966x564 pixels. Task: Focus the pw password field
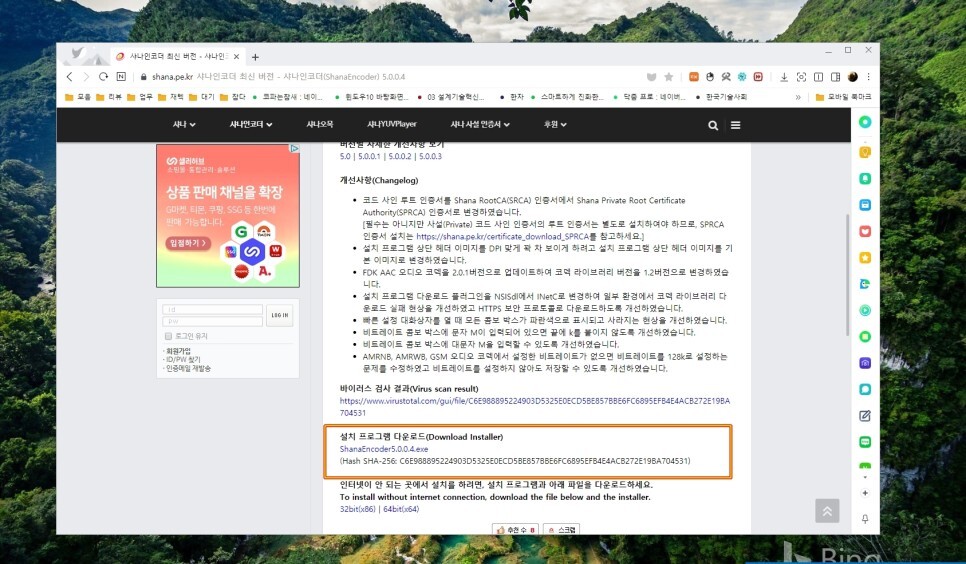pyautogui.click(x=213, y=321)
